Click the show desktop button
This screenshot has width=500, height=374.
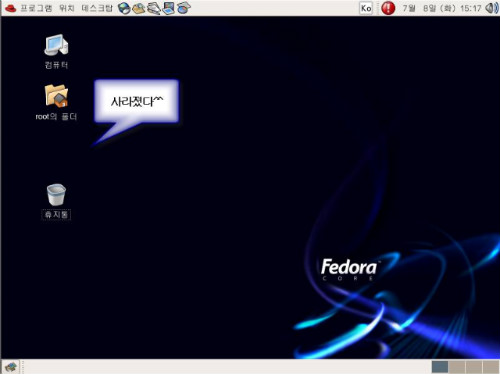click(x=11, y=367)
